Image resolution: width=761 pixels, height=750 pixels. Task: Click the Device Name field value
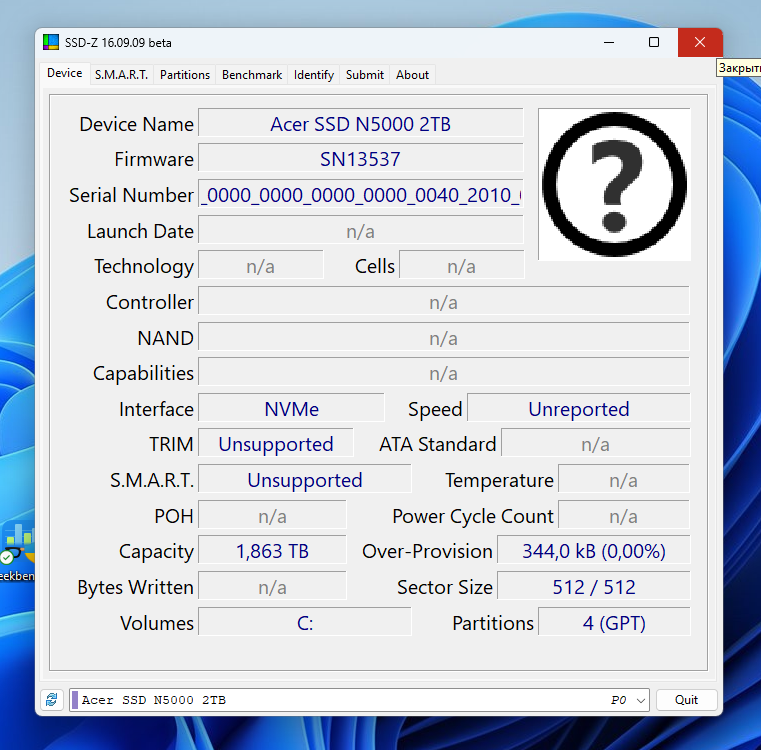coord(360,124)
